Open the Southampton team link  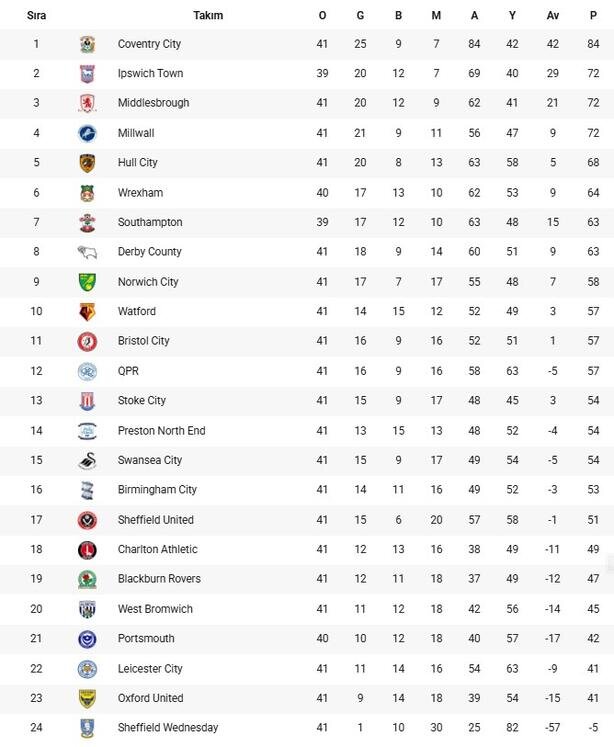[150, 222]
